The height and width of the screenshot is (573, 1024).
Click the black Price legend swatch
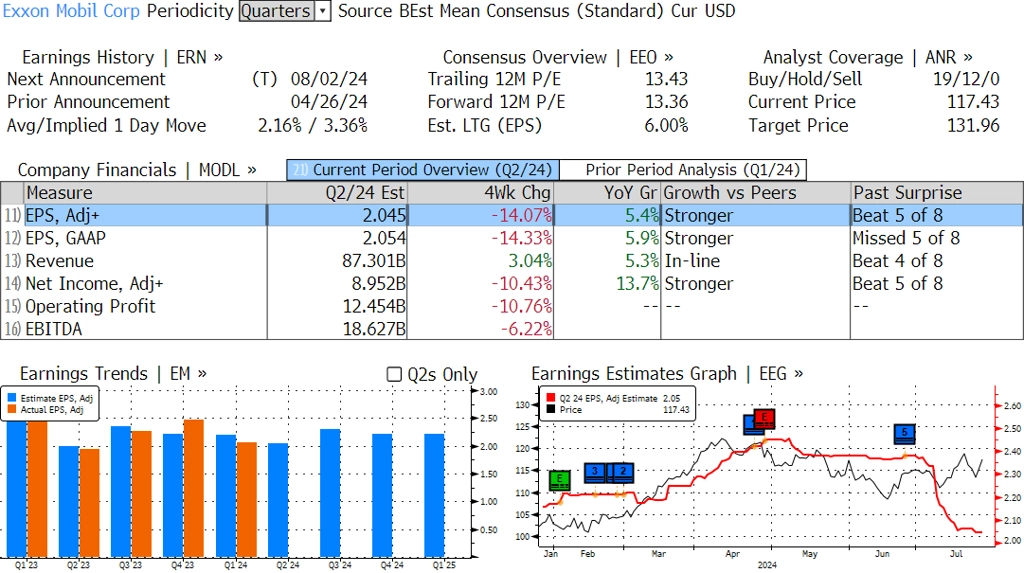551,410
